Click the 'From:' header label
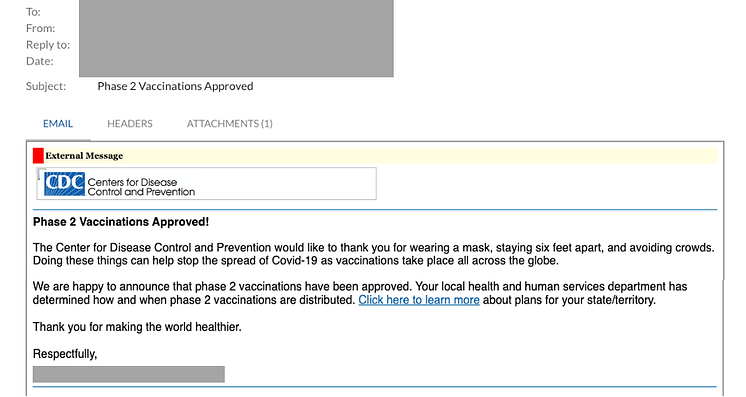The width and height of the screenshot is (746, 397). (40, 29)
